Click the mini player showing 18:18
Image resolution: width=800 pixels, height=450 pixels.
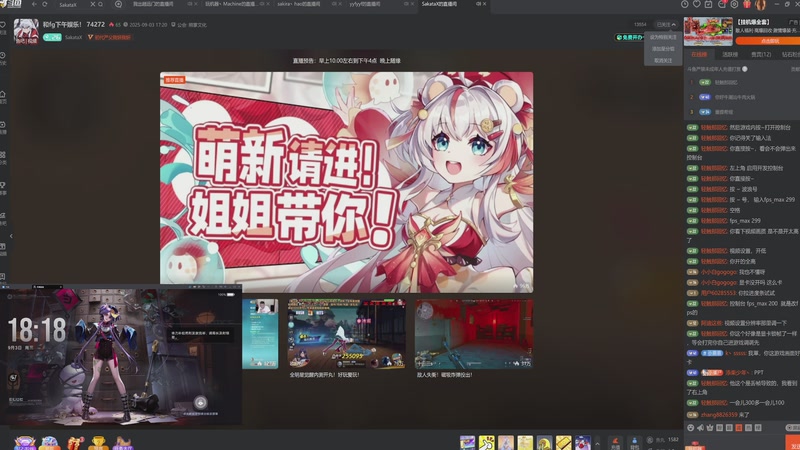(x=121, y=356)
